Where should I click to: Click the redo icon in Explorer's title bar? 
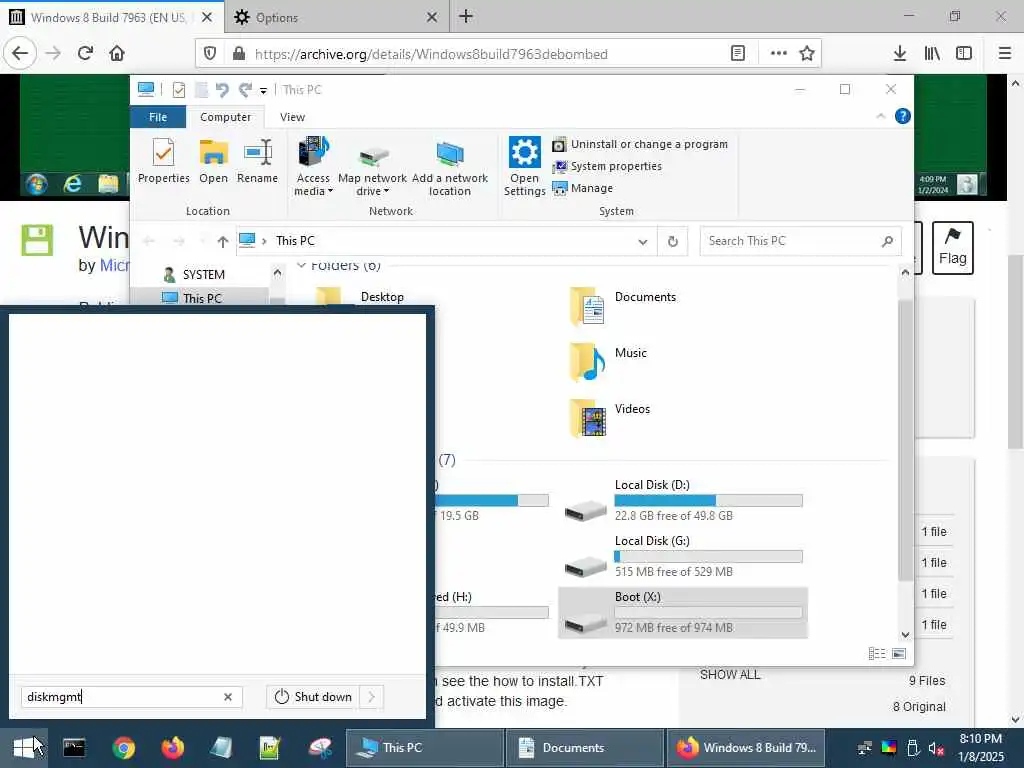(246, 89)
